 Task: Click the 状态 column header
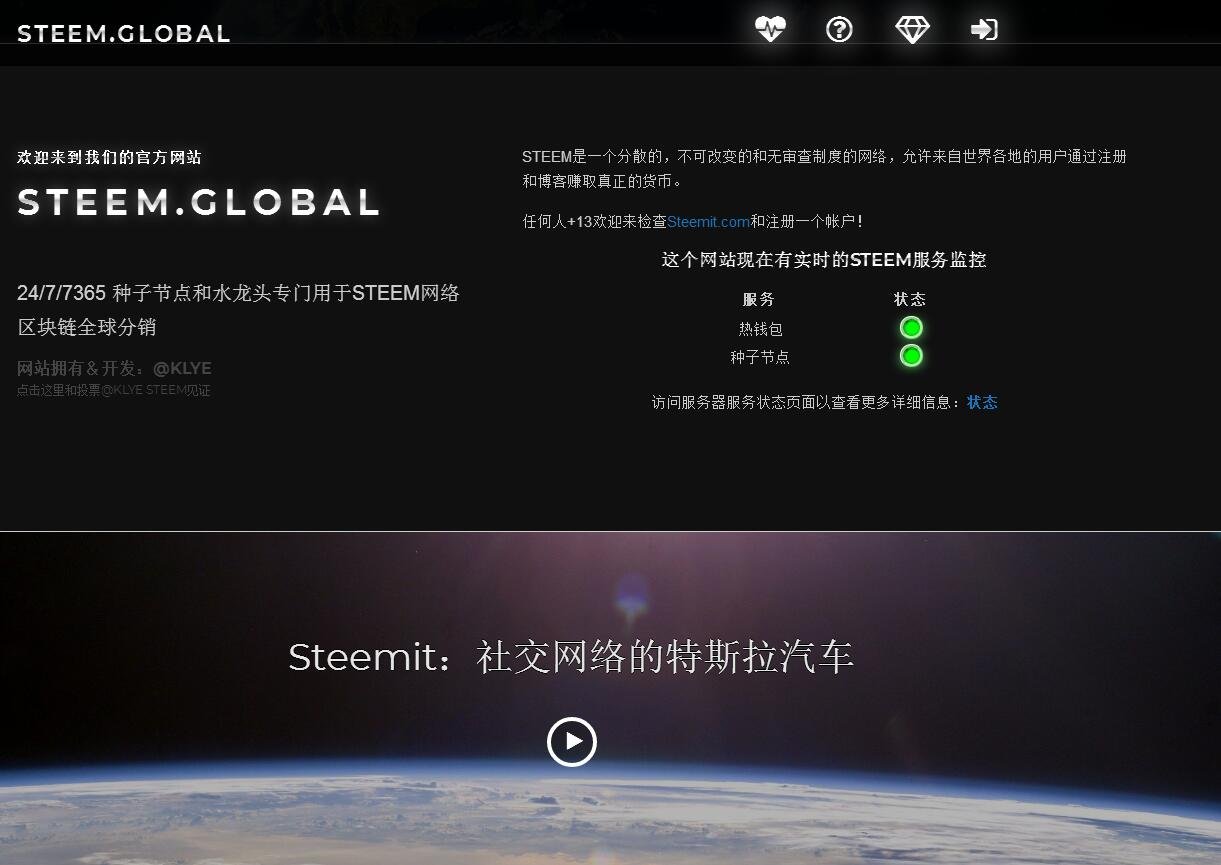(910, 299)
